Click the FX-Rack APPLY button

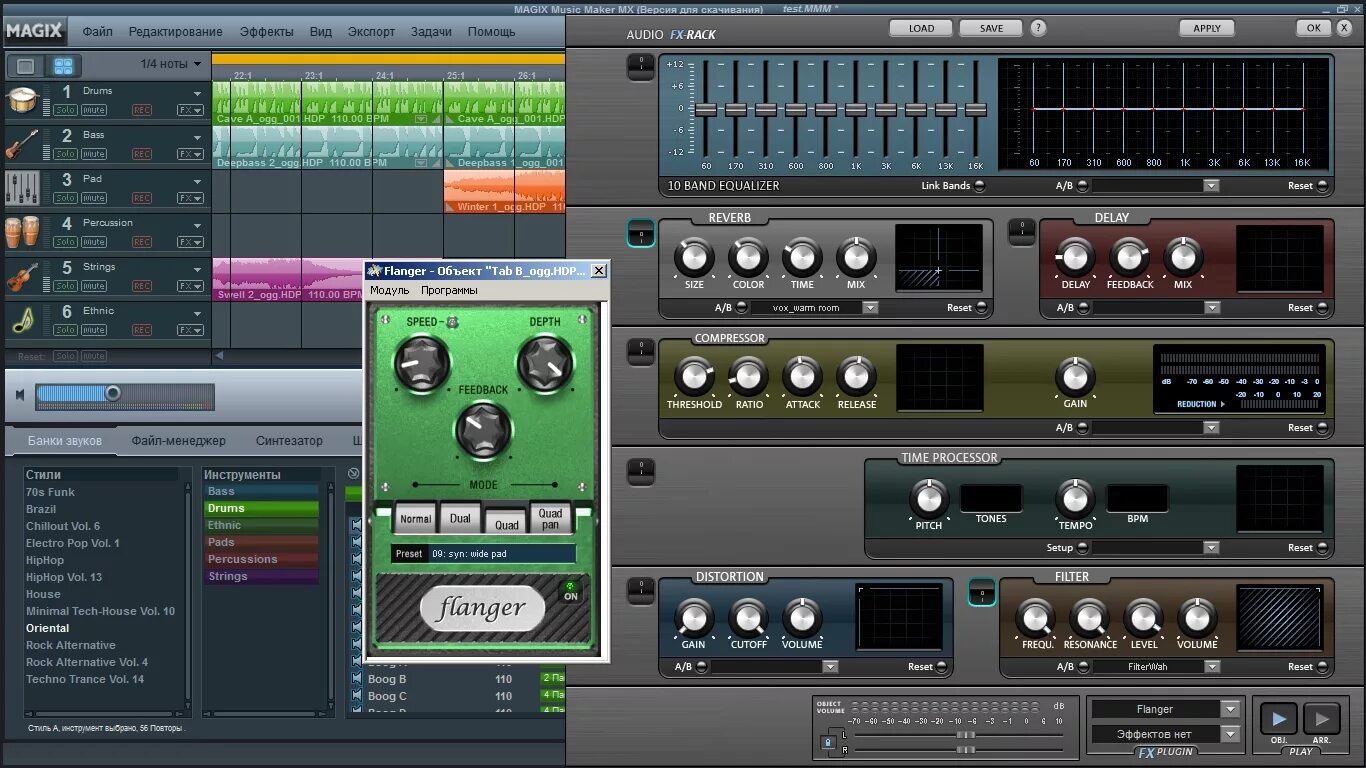[x=1207, y=28]
